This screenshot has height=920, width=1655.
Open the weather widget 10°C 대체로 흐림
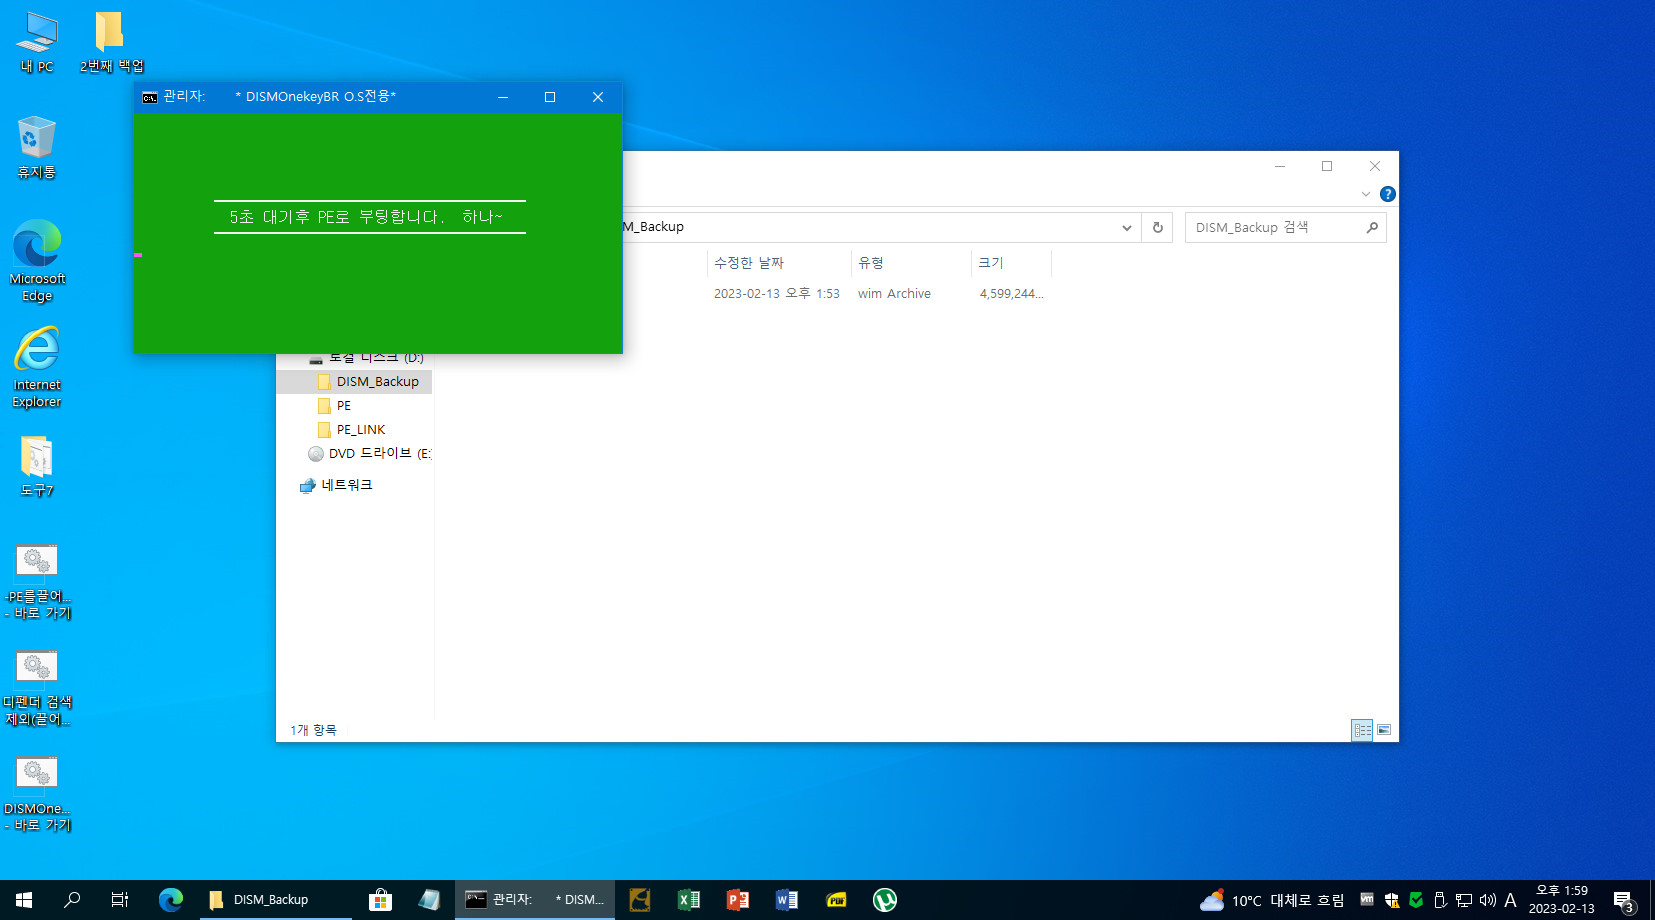click(x=1272, y=900)
